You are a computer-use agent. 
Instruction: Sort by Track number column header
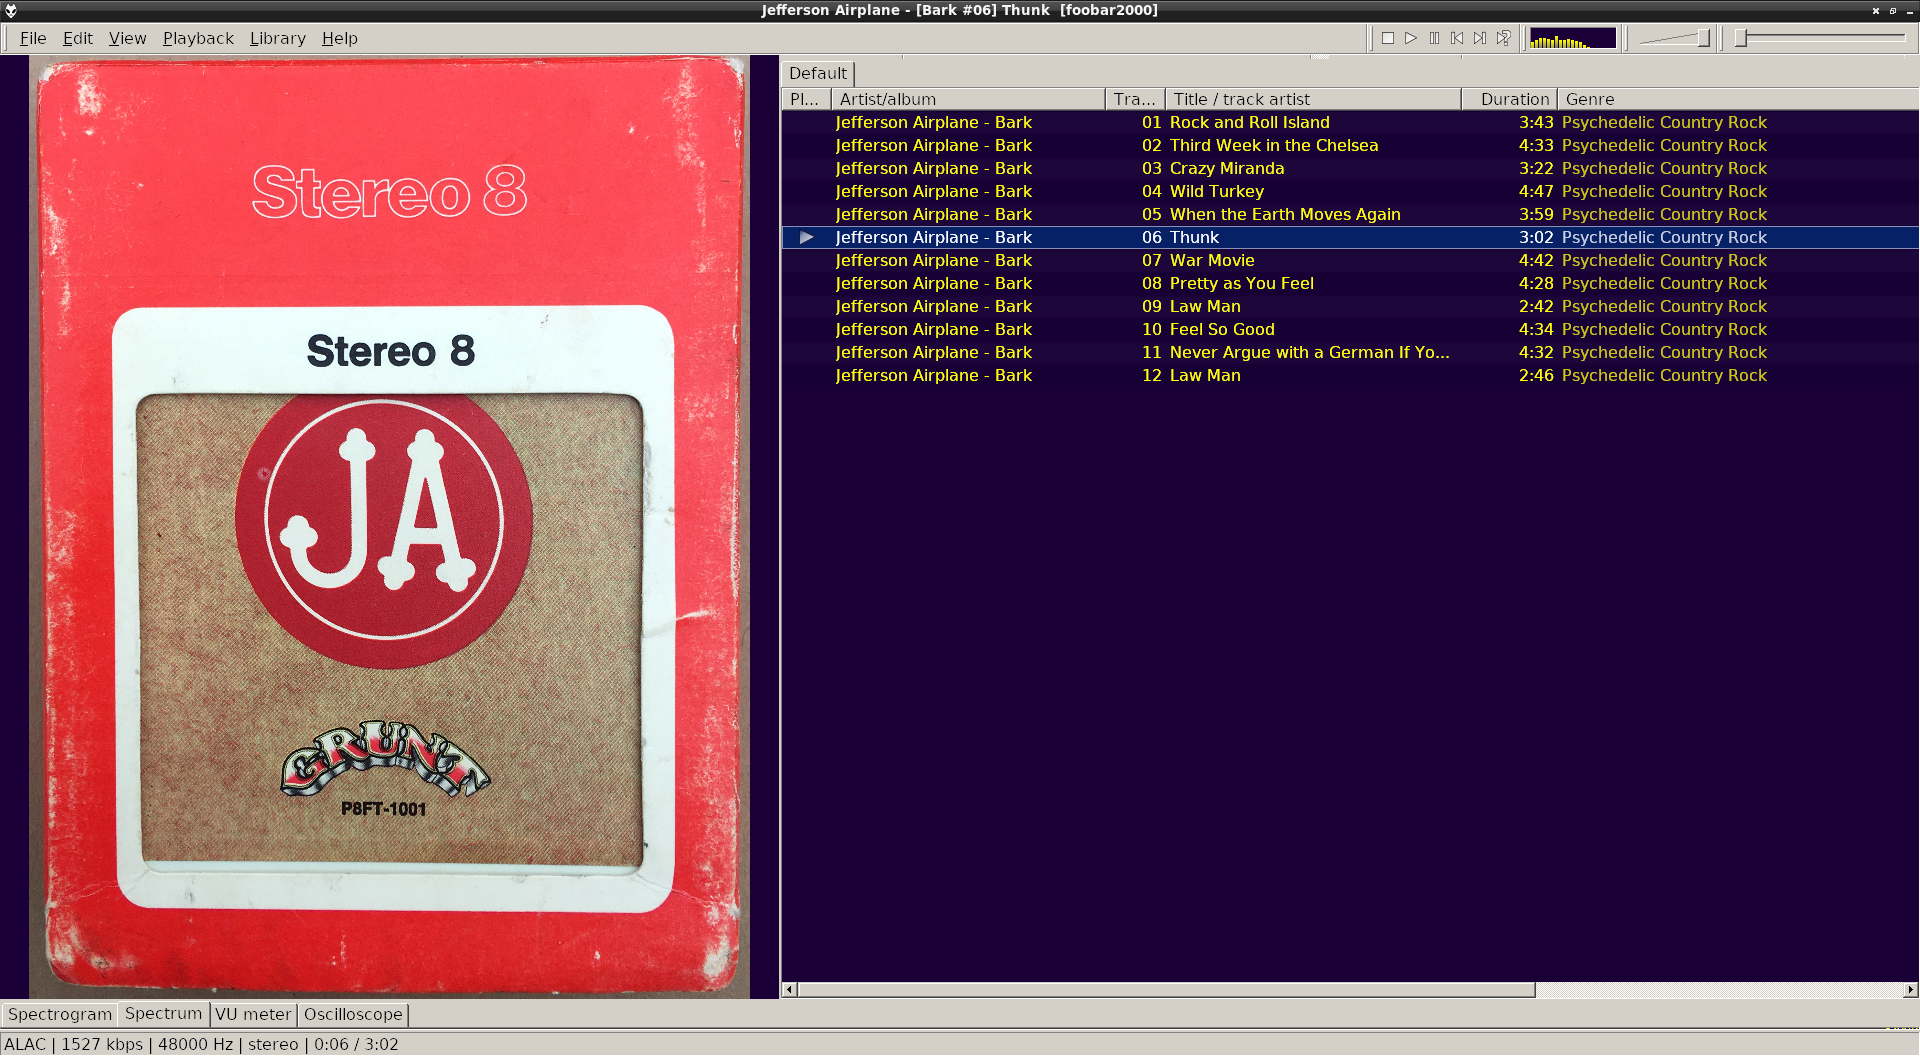pos(1135,99)
